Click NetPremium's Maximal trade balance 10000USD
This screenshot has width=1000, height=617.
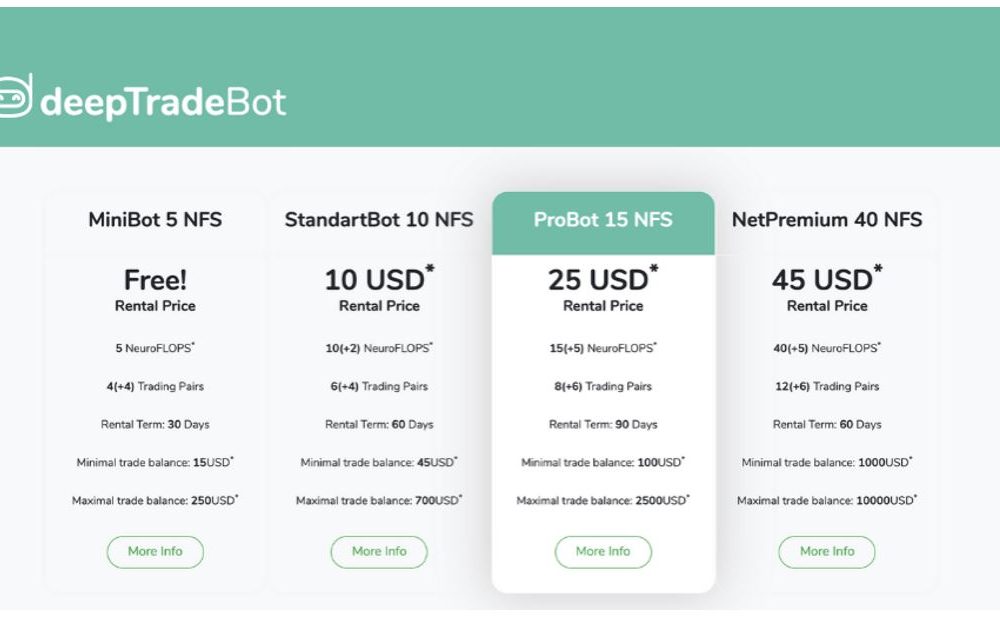coord(827,500)
